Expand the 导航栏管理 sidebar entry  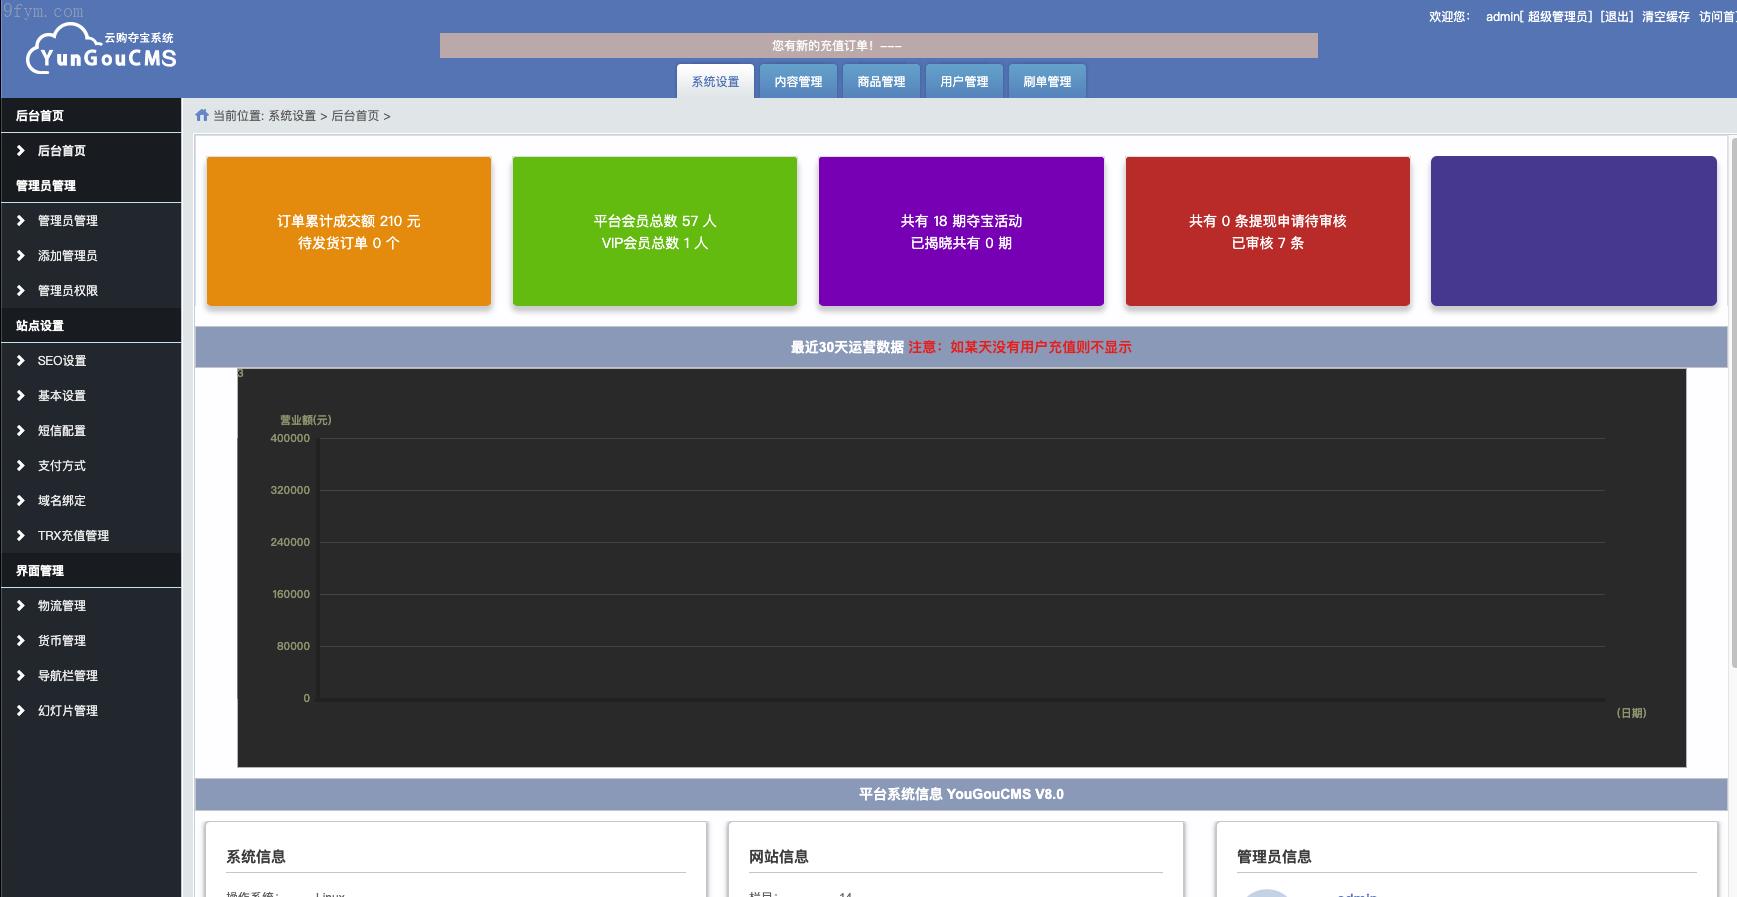pyautogui.click(x=67, y=676)
